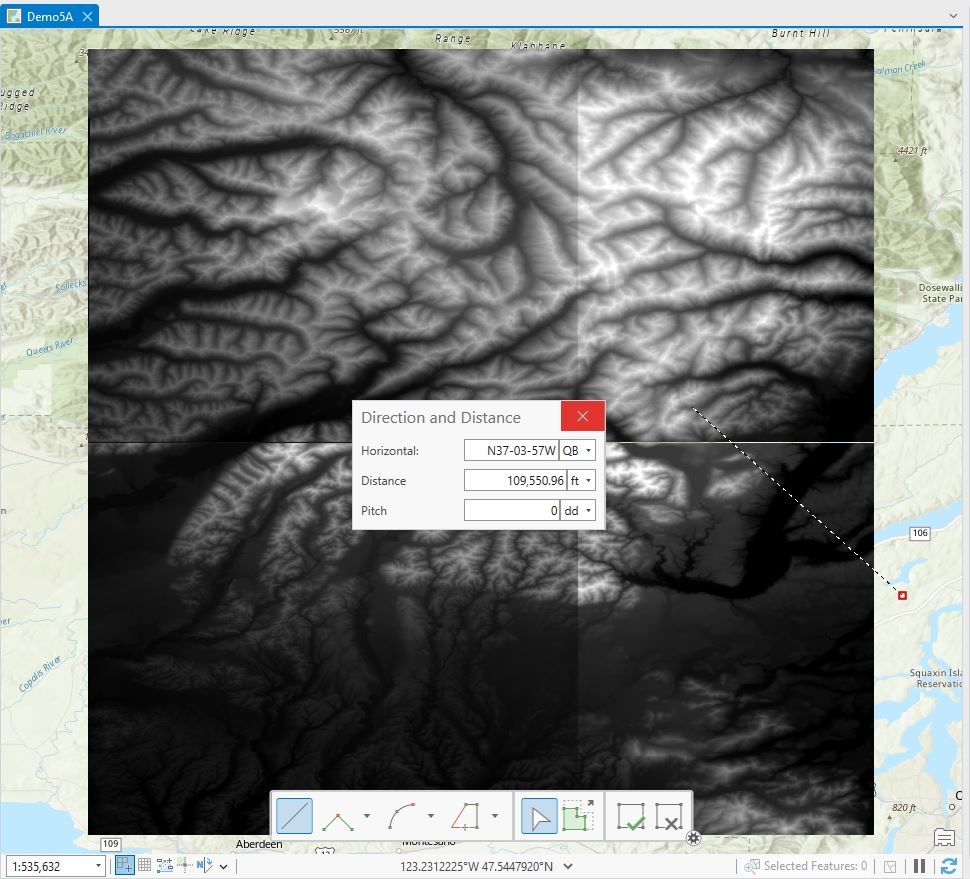Click the Pitch value input field

click(x=512, y=510)
